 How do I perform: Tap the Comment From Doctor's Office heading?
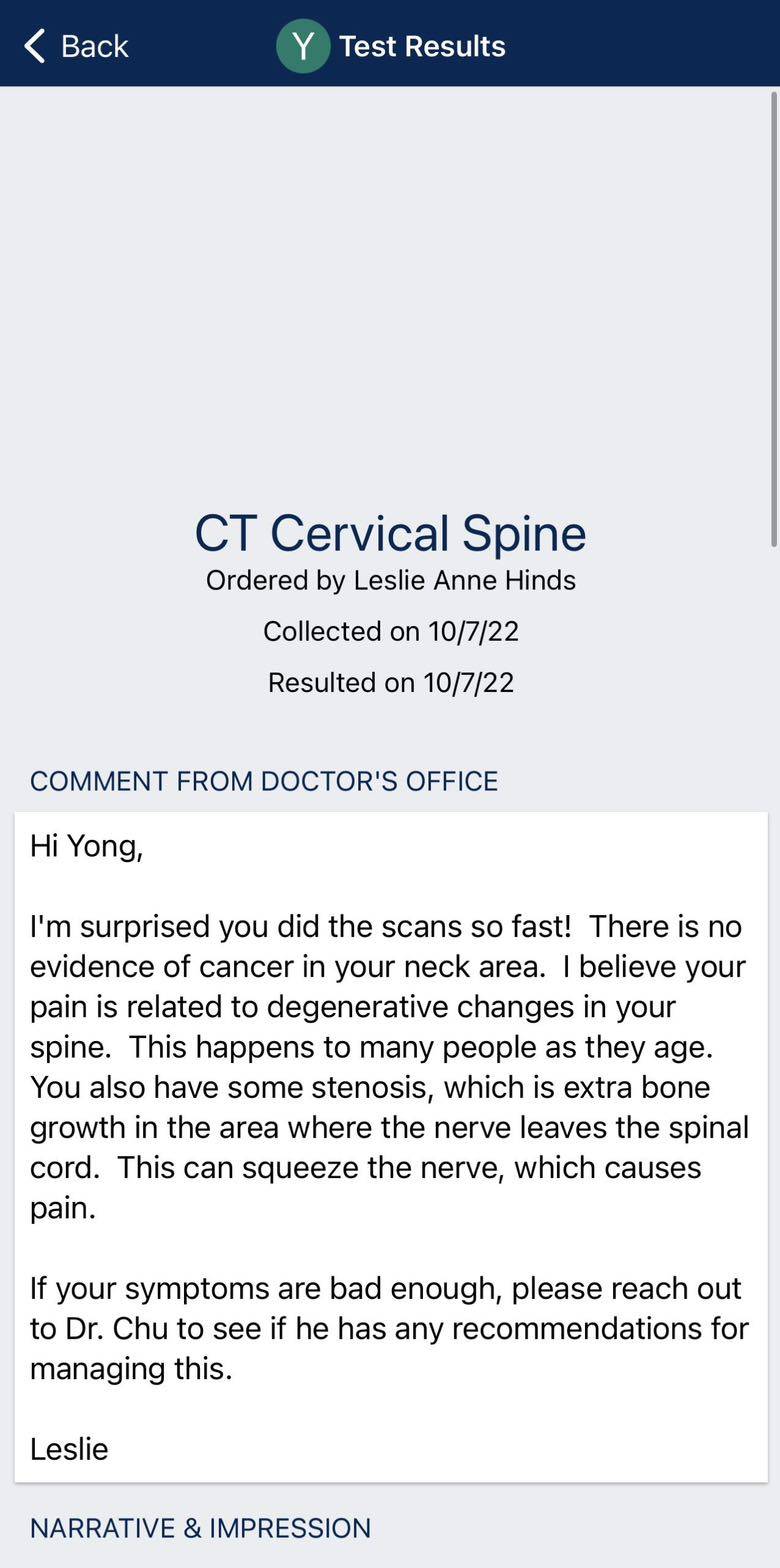[x=264, y=781]
